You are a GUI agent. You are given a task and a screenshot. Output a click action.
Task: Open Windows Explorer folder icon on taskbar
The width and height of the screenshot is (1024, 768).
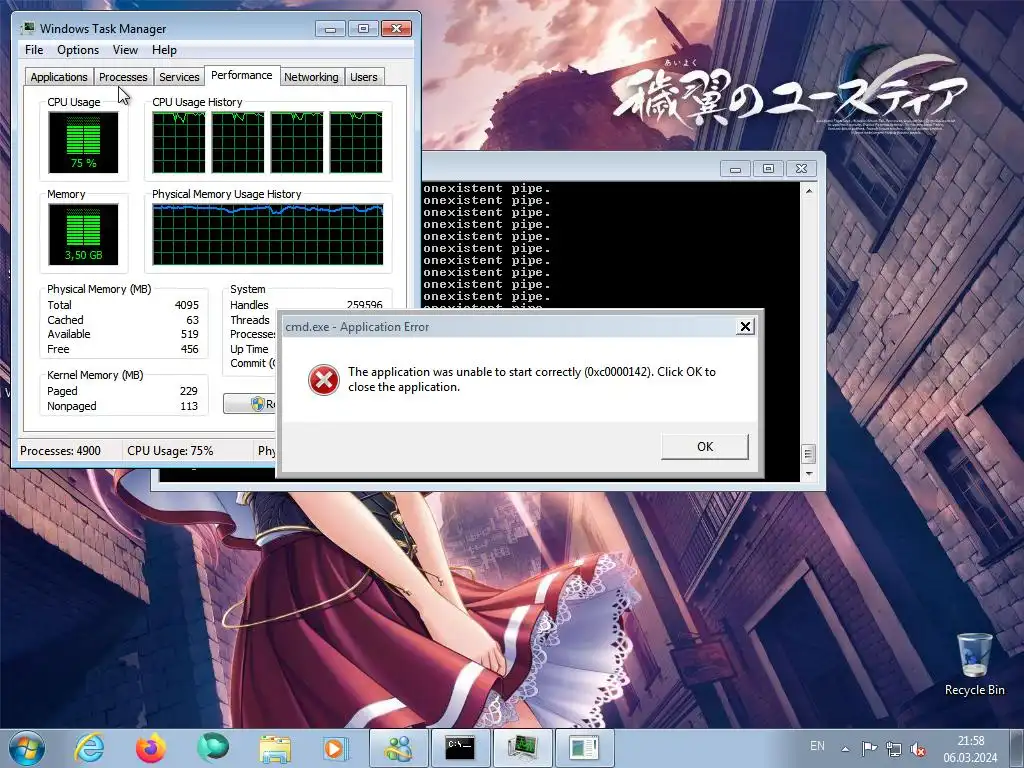point(275,748)
